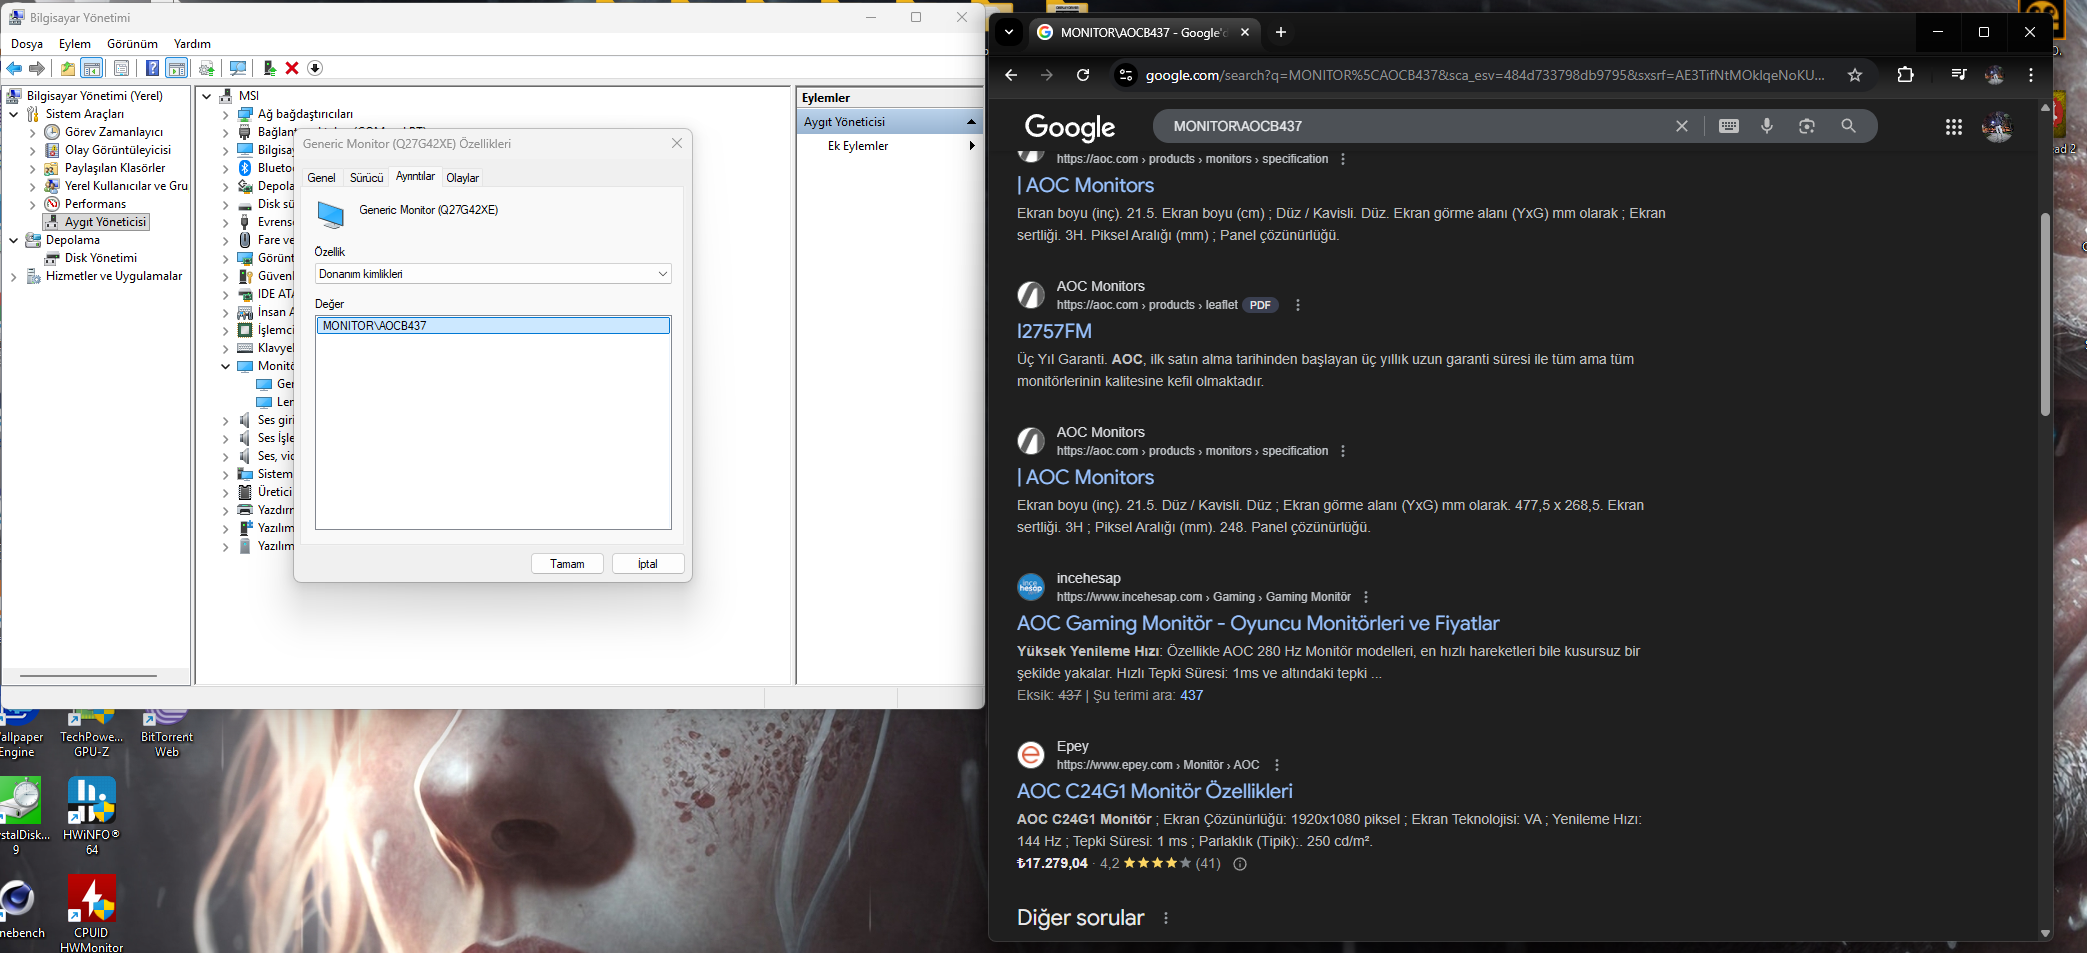Open Chrome tab search dropdown
Viewport: 2087px width, 953px height.
1009,32
